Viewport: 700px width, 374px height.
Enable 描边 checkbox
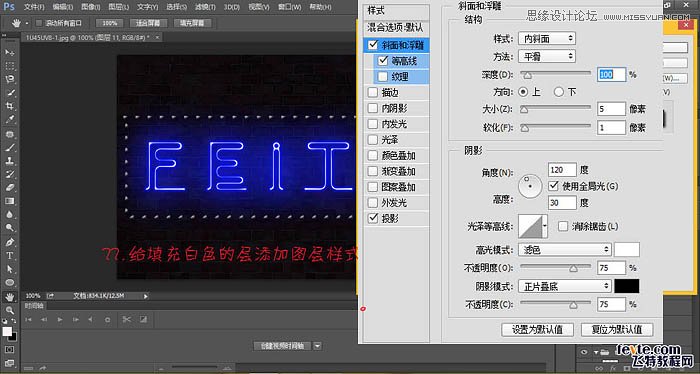coord(373,92)
